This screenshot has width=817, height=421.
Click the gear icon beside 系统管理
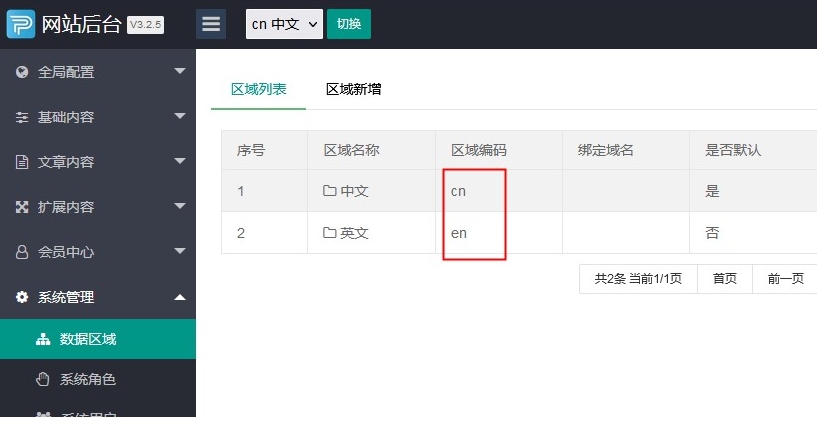click(22, 297)
